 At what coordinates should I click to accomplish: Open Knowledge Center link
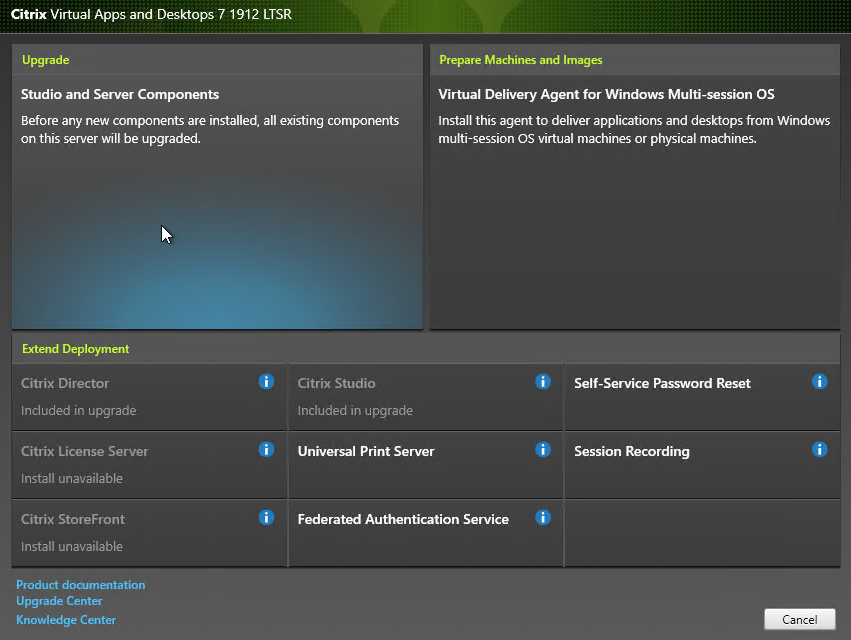[x=66, y=620]
